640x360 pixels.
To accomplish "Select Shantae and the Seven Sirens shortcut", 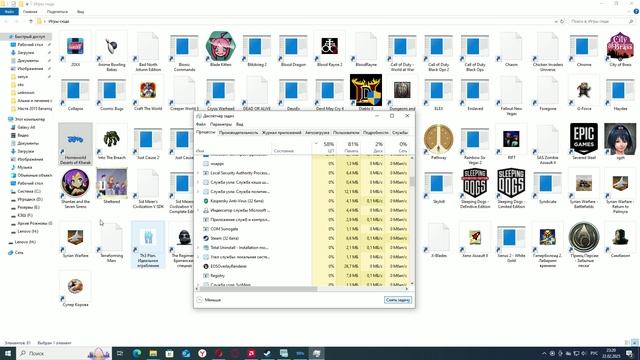I will point(75,189).
